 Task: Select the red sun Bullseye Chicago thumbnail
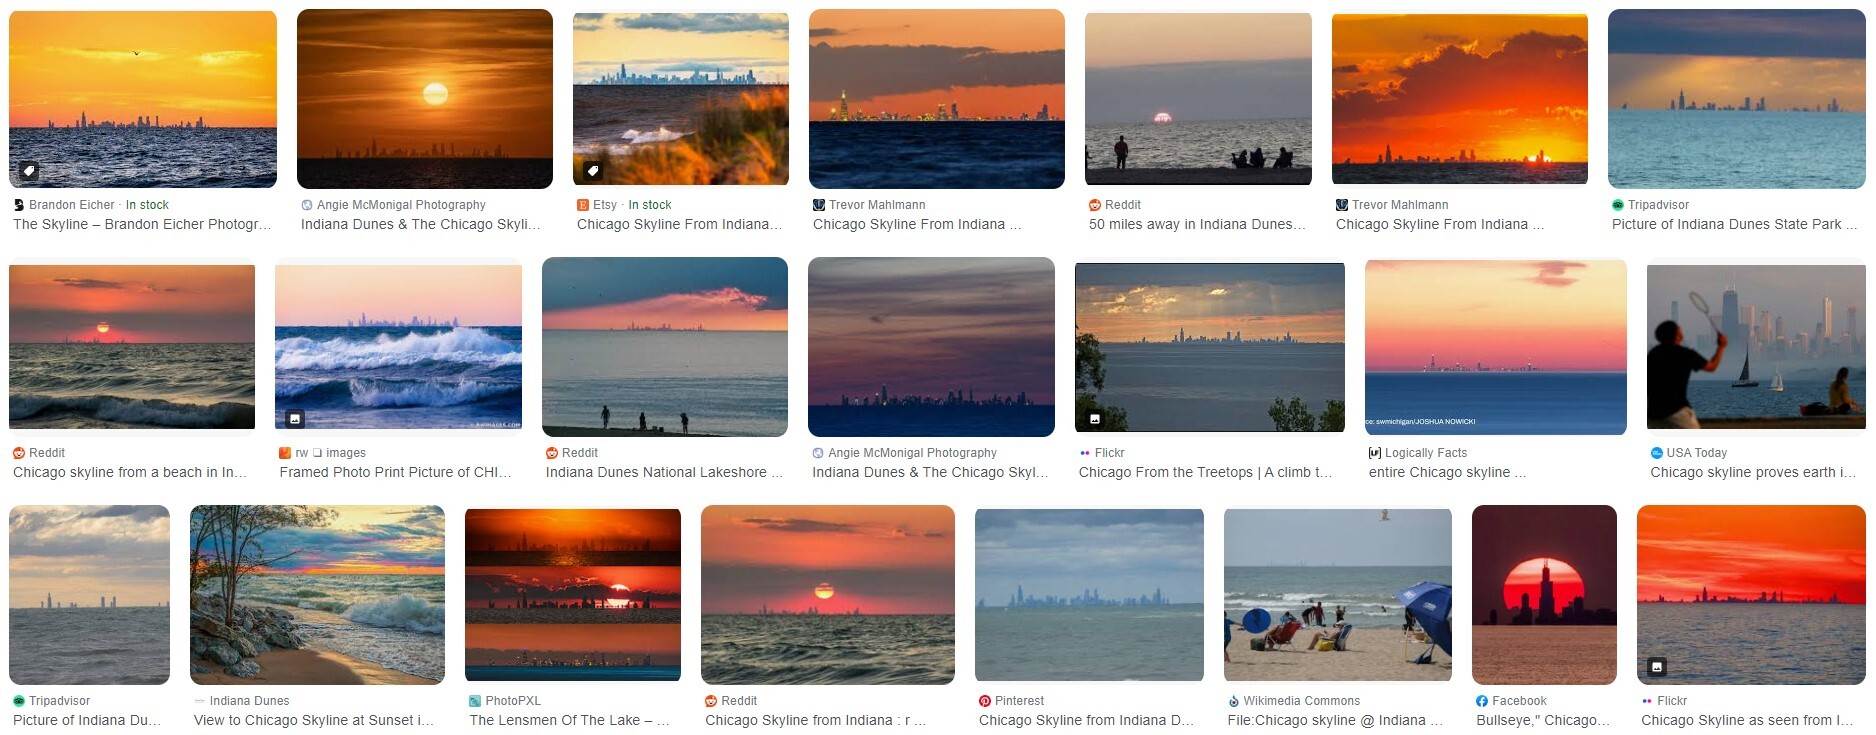pyautogui.click(x=1544, y=594)
